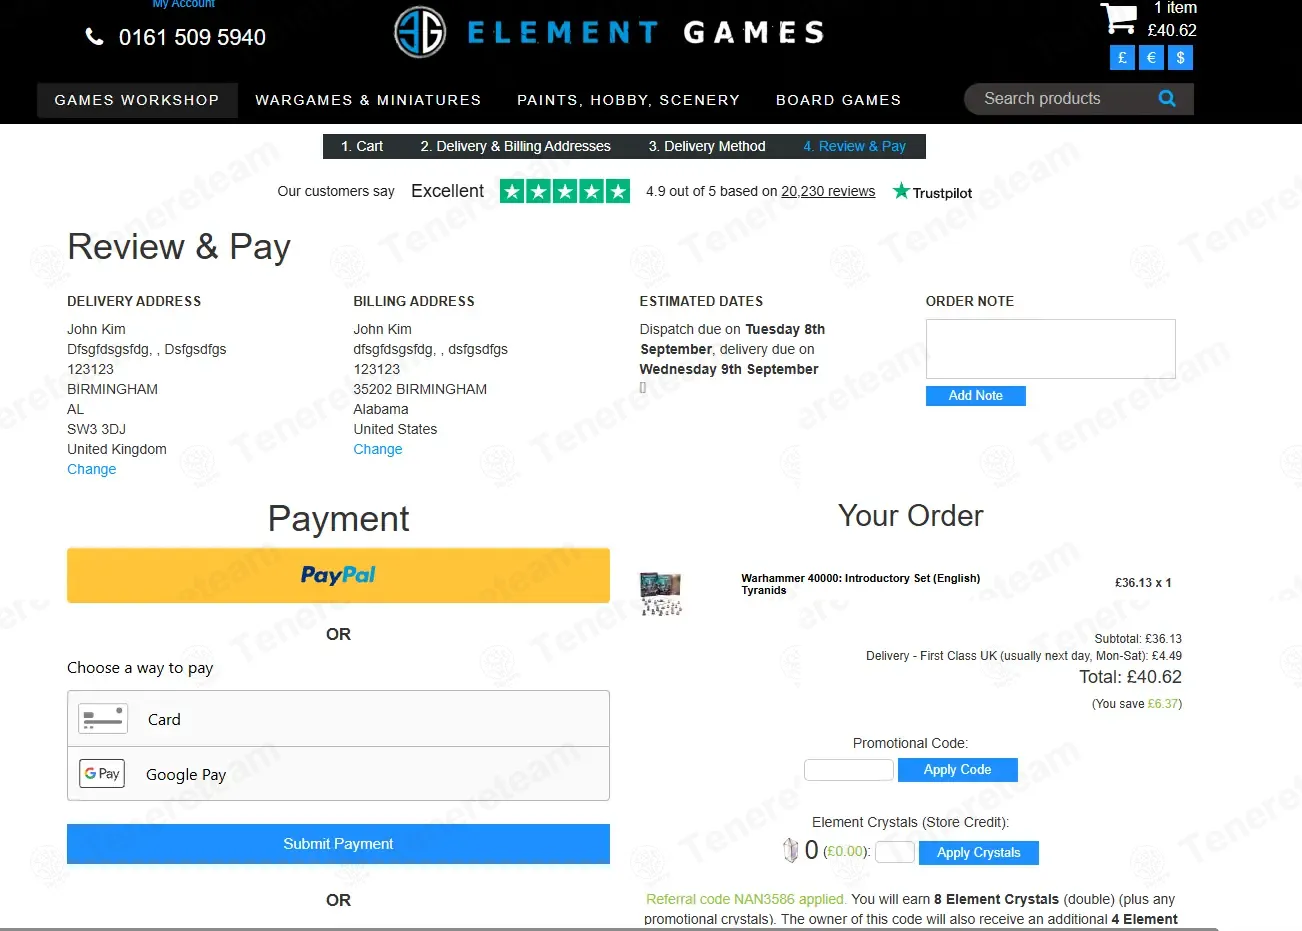Click the Subtotal: £36.13 line
This screenshot has width=1302, height=931.
1138,638
